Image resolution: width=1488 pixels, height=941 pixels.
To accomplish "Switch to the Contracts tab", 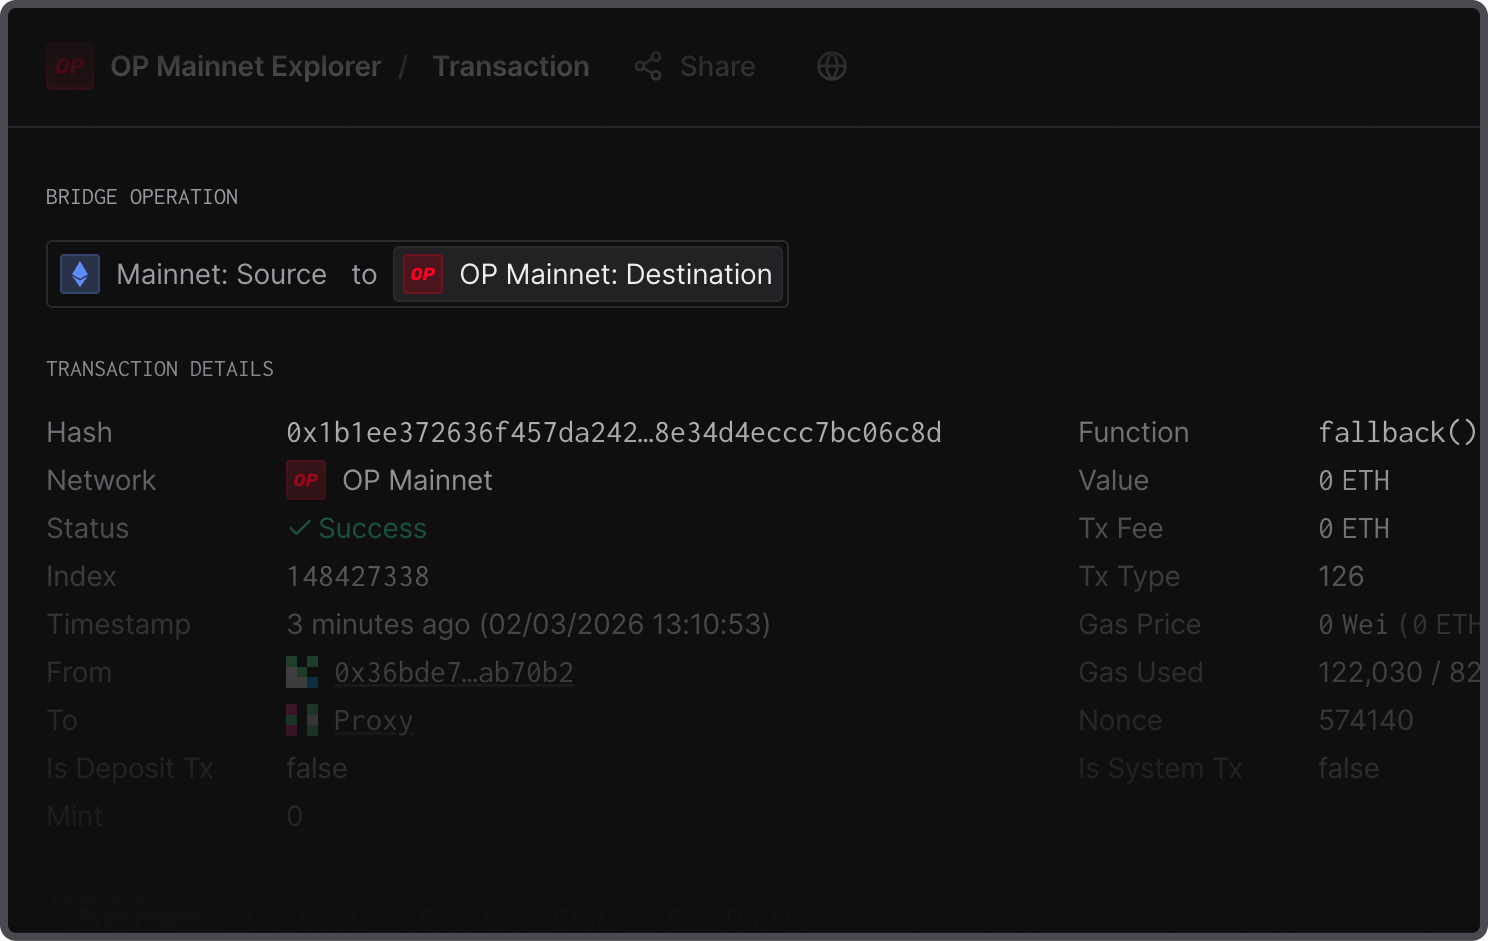I will (311, 917).
